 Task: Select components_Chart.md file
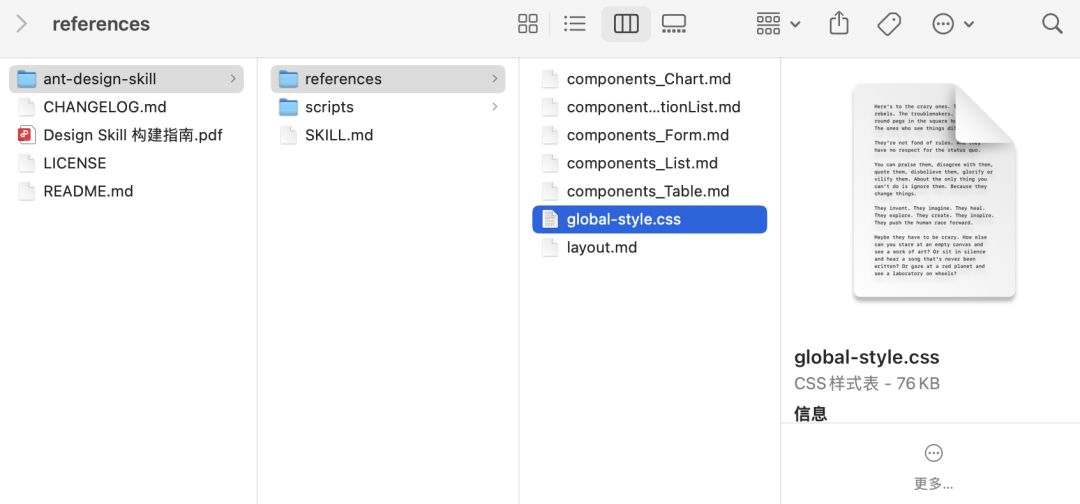click(x=650, y=78)
